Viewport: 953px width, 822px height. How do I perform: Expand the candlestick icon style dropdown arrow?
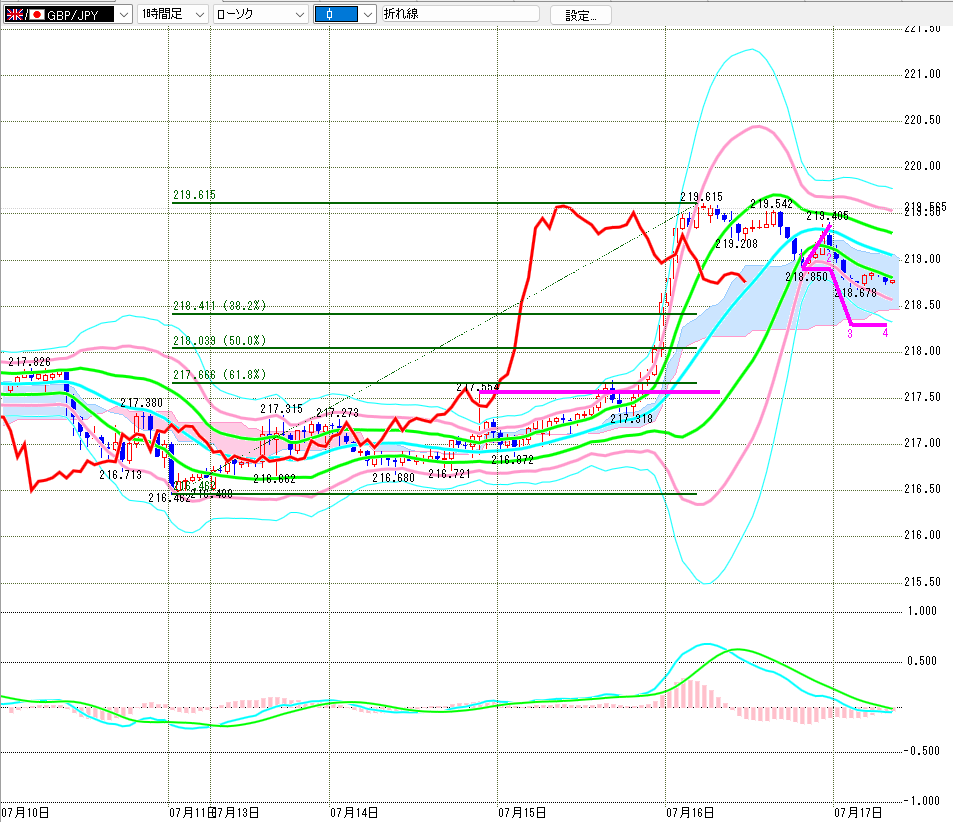[x=368, y=15]
